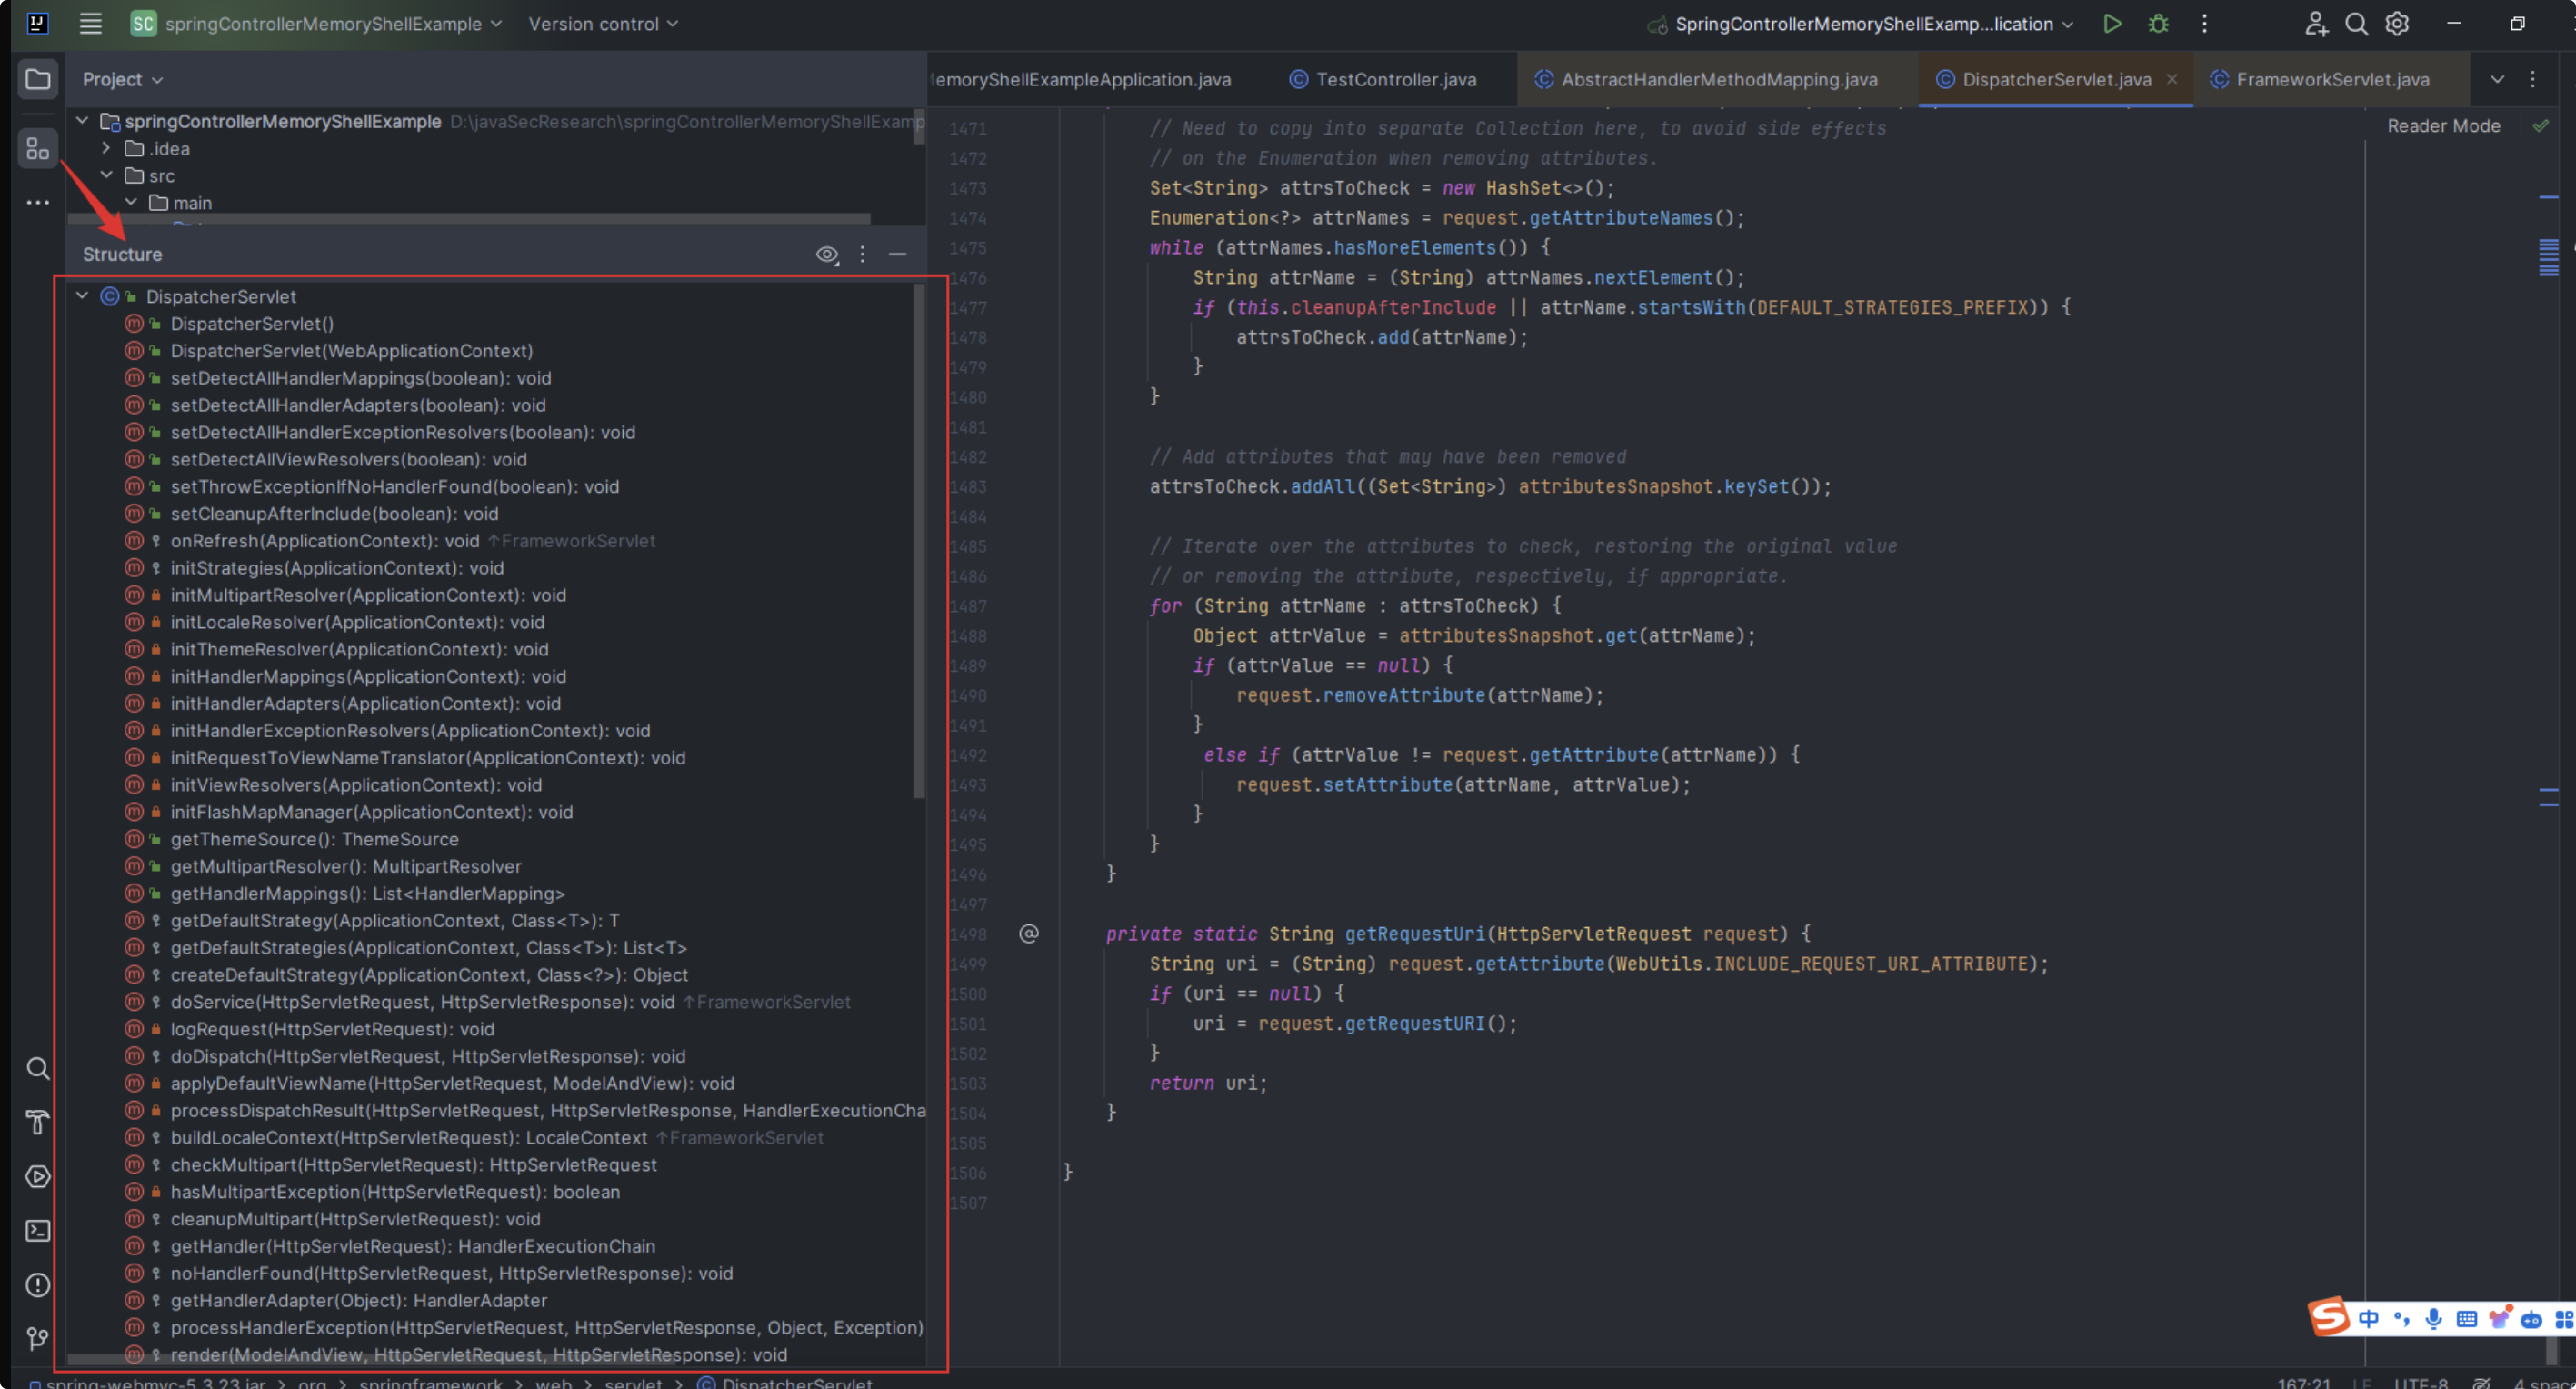Run the application with the green play icon
The height and width of the screenshot is (1389, 2576).
tap(2112, 24)
